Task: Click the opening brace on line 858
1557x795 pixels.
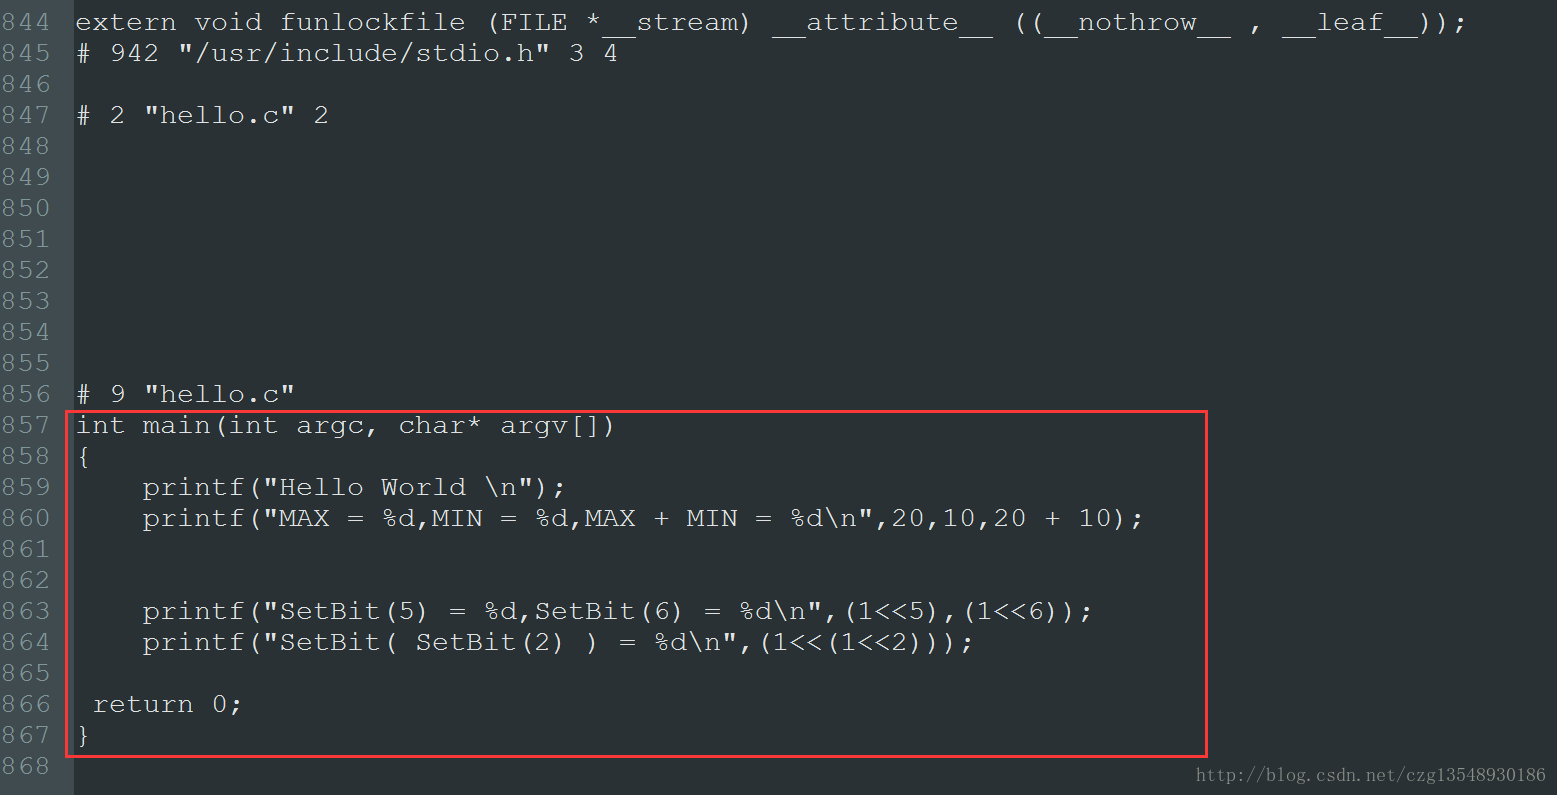Action: [83, 457]
